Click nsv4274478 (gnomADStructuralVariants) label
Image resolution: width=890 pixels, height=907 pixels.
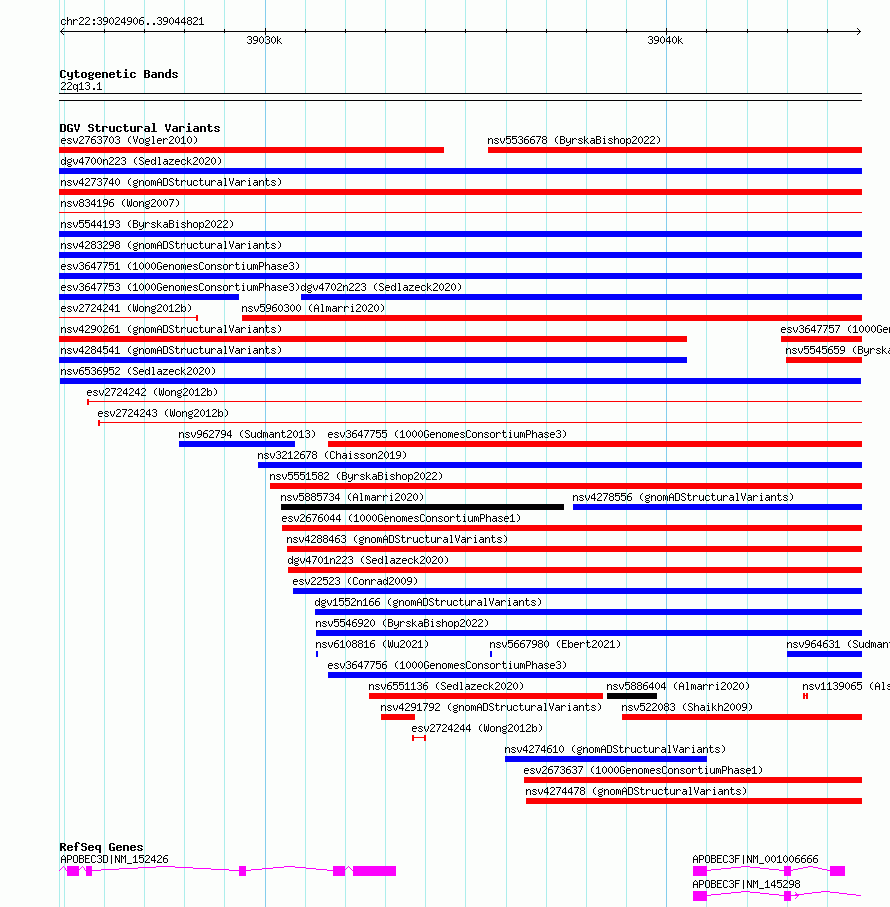coord(636,791)
